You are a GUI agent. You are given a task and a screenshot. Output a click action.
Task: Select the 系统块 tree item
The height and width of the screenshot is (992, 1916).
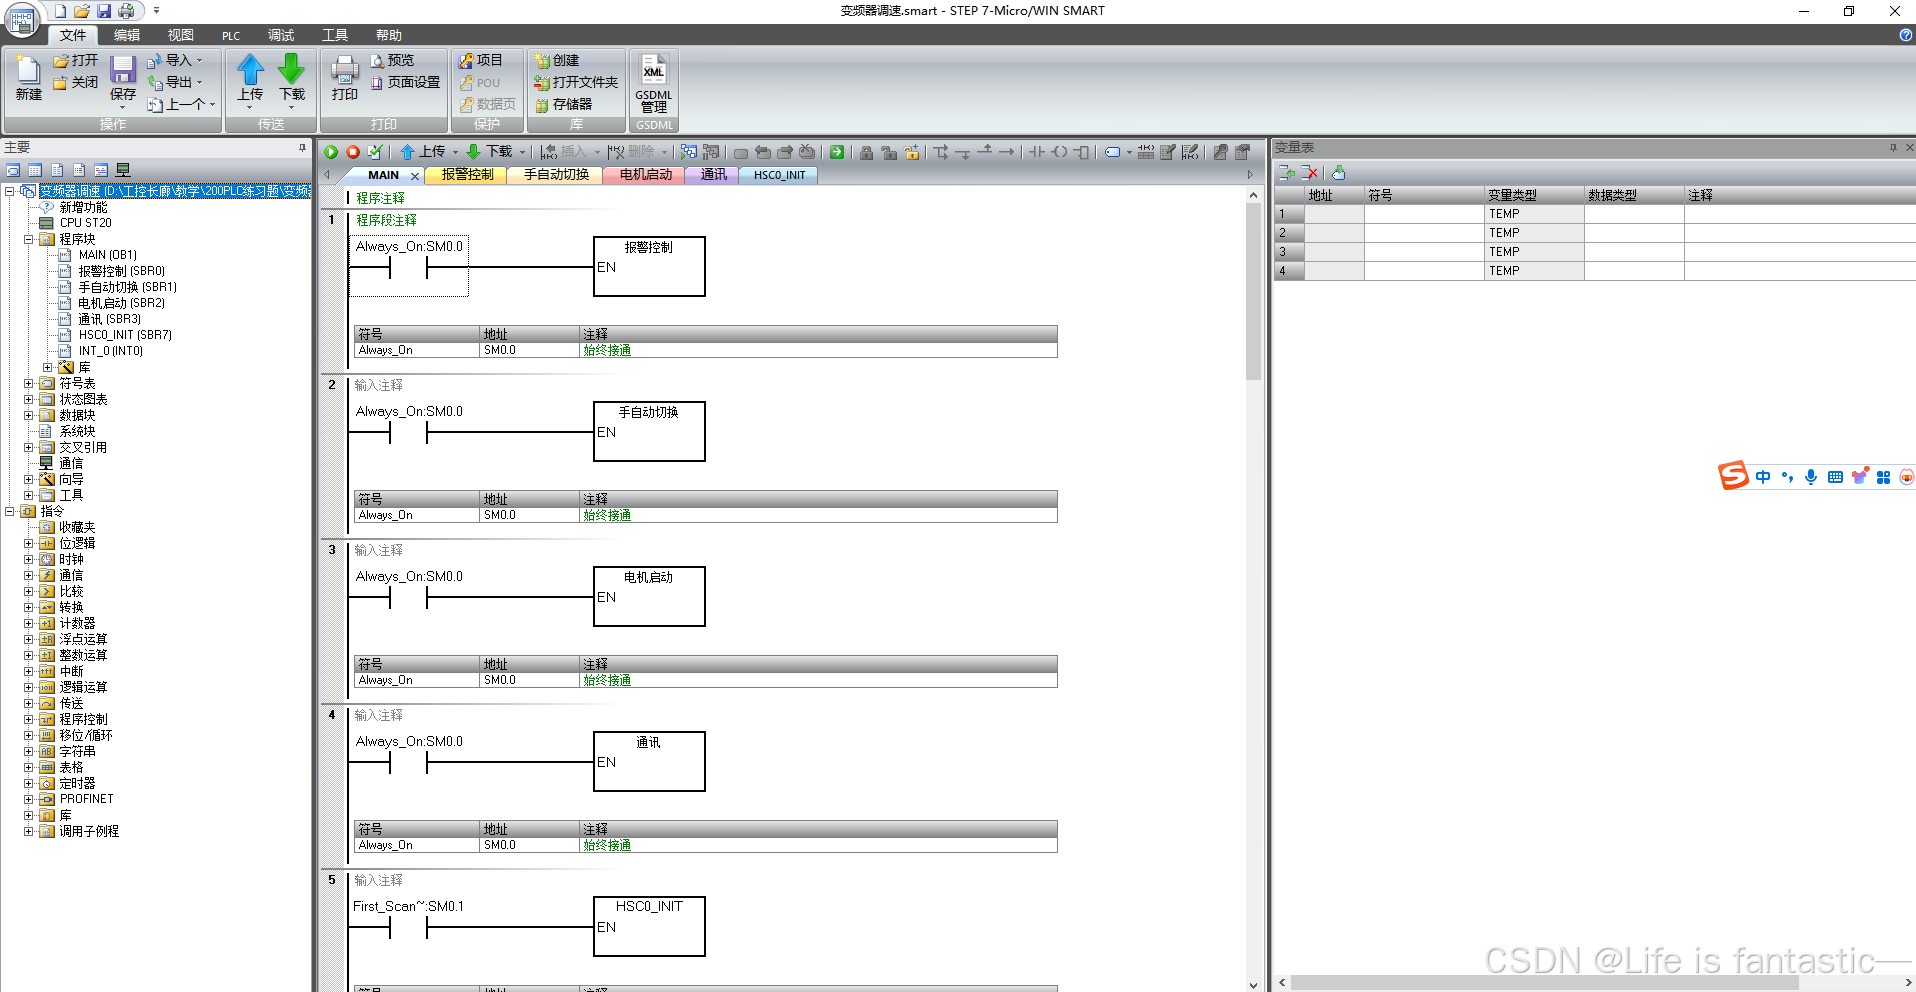77,431
